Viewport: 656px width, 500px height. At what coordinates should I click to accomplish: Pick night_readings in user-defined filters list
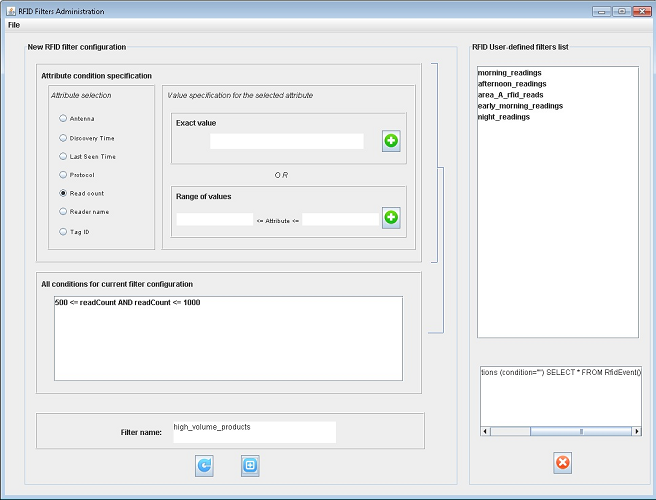(x=504, y=117)
